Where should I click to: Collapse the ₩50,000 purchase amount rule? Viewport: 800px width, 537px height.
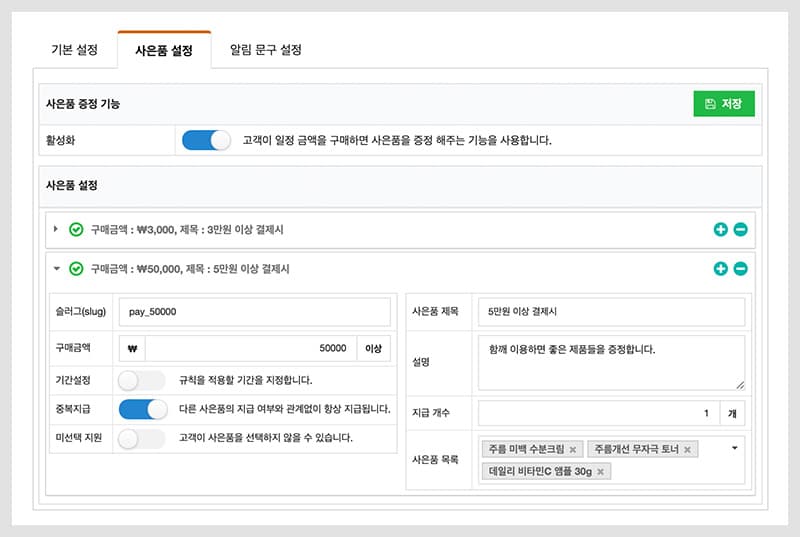56,269
